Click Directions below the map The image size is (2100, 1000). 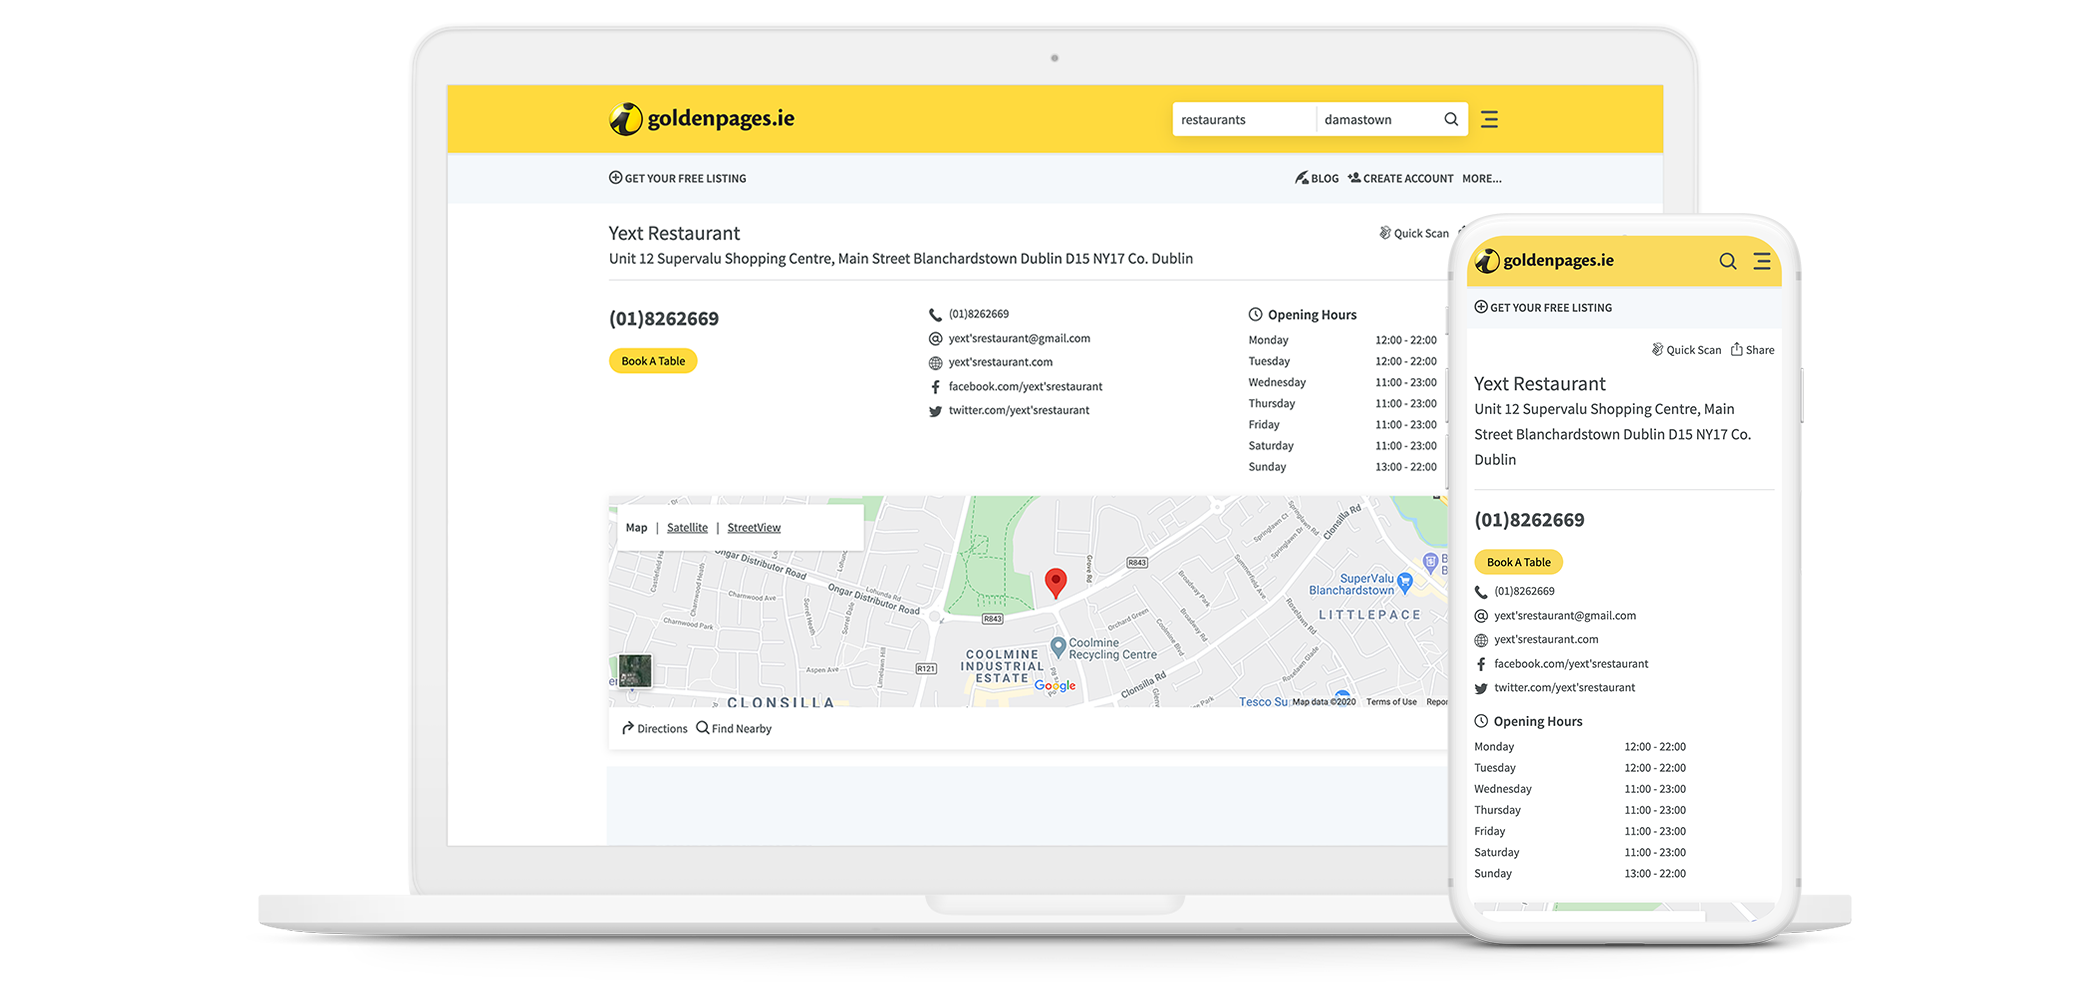click(x=655, y=729)
